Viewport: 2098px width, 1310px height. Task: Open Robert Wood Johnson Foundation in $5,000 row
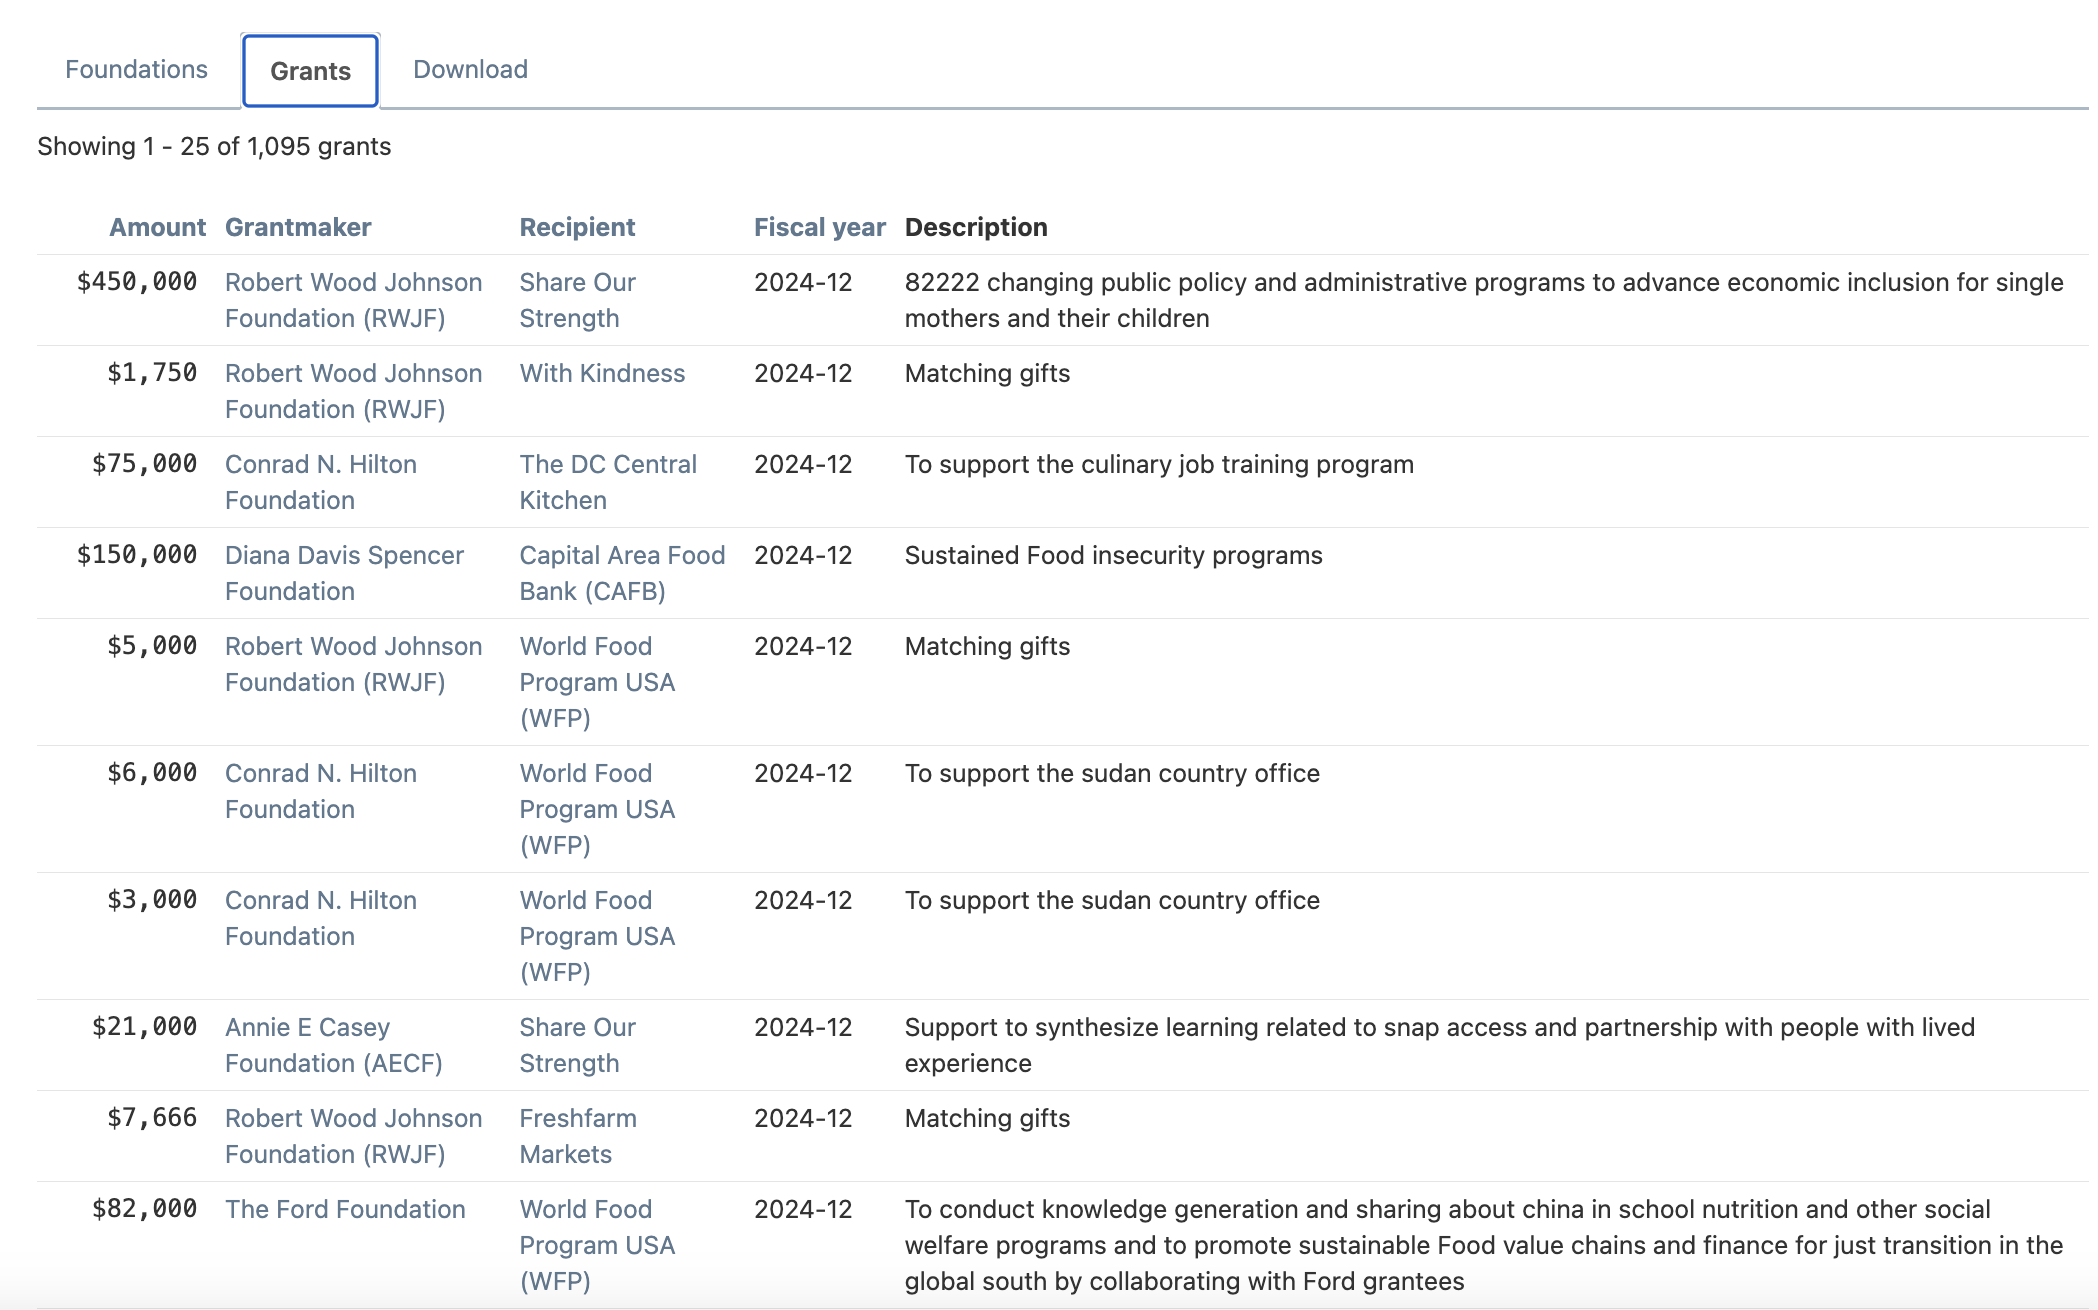(x=353, y=664)
